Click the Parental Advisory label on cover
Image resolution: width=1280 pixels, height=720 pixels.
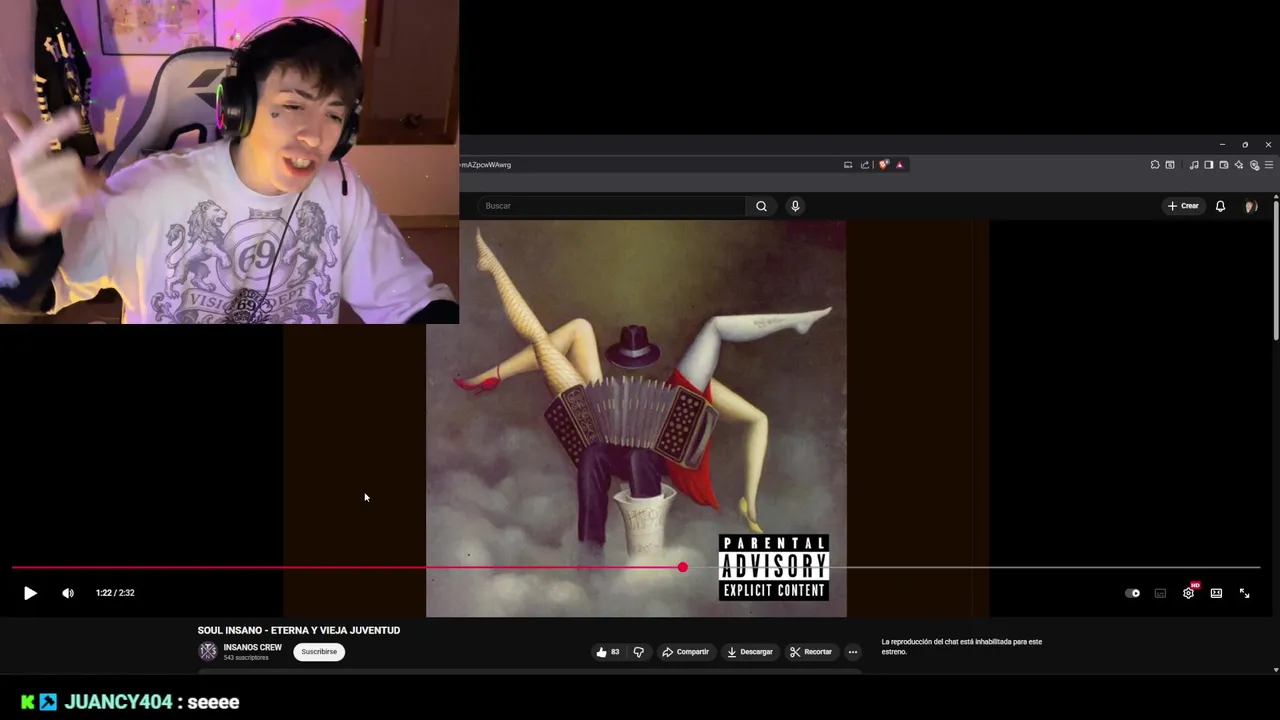click(x=774, y=567)
